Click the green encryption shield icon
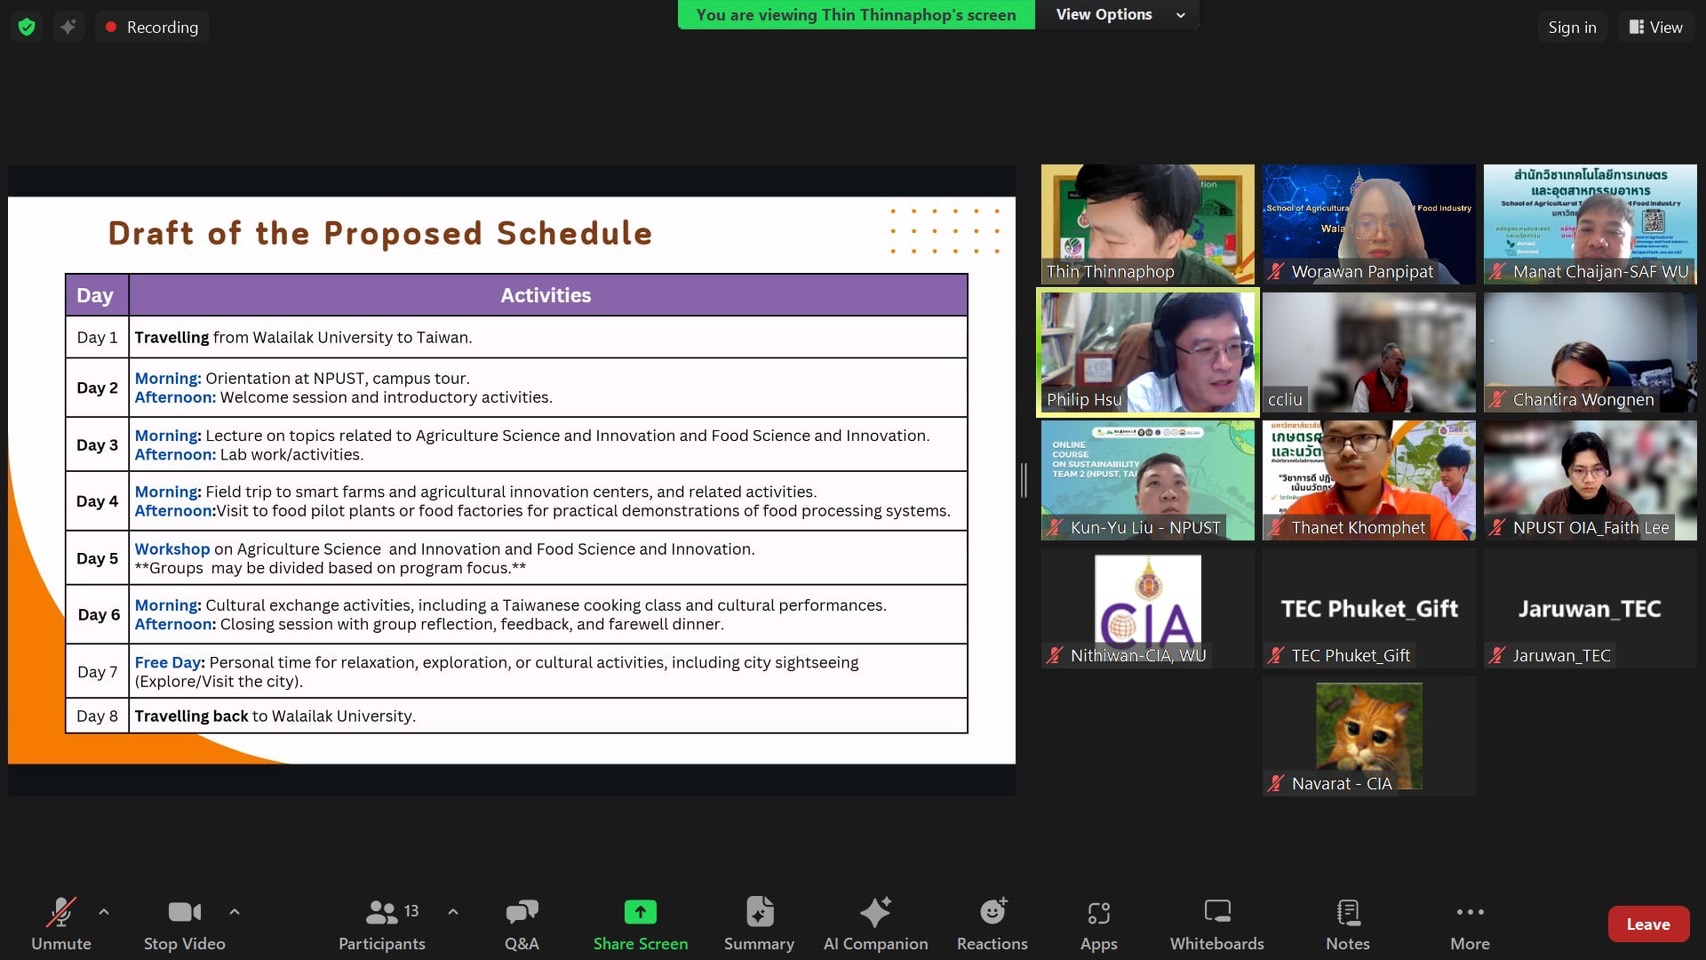 (27, 27)
